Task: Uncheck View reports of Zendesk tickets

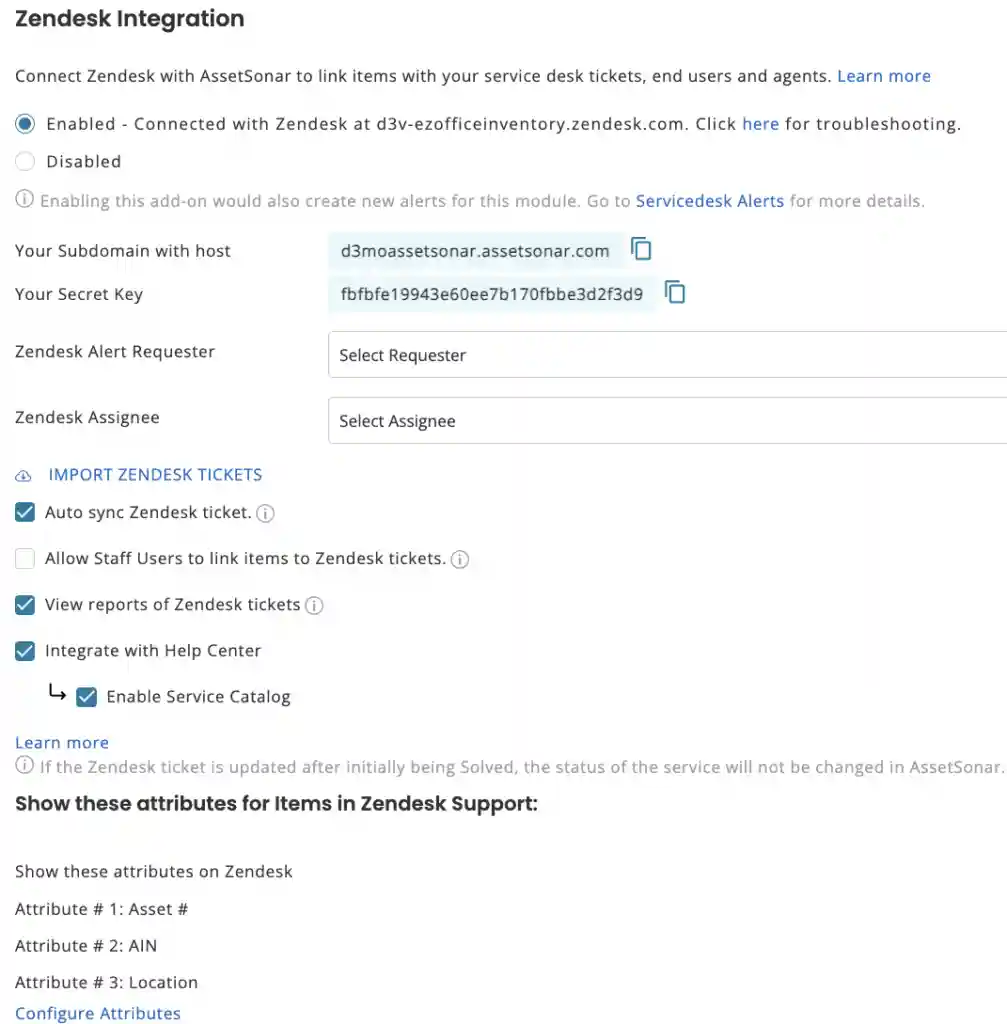Action: point(25,605)
